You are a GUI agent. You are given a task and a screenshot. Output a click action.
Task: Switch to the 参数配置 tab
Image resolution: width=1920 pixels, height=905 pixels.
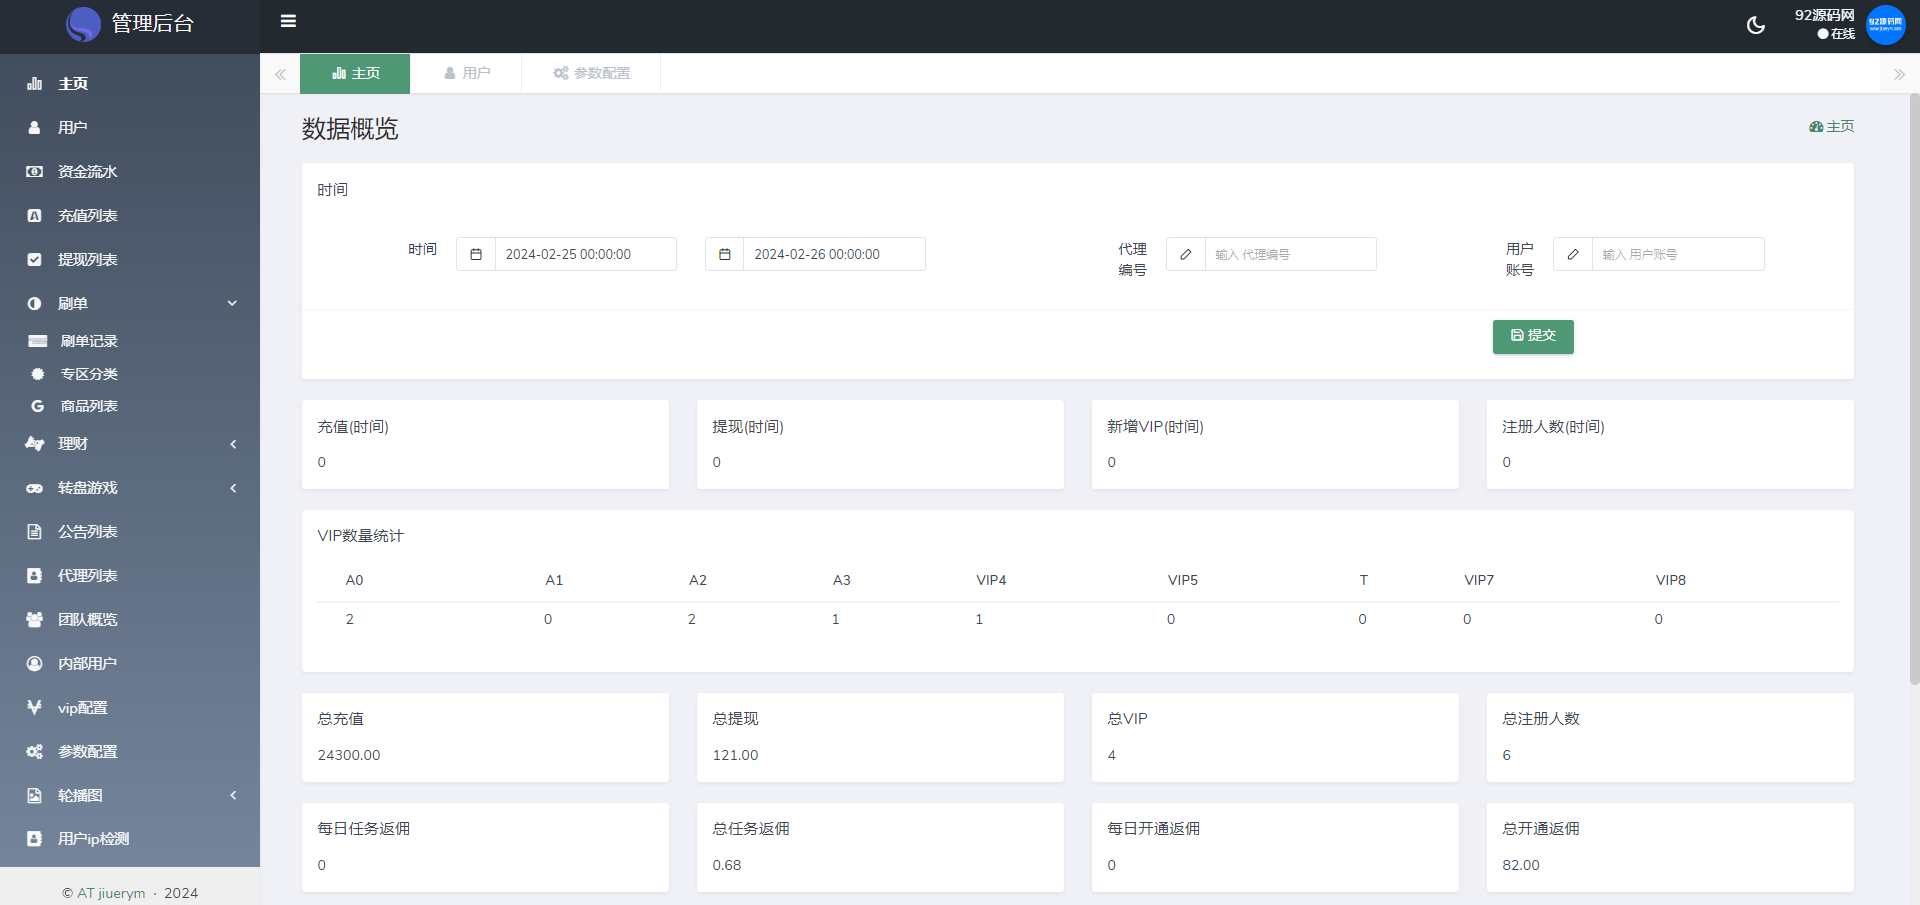click(591, 73)
